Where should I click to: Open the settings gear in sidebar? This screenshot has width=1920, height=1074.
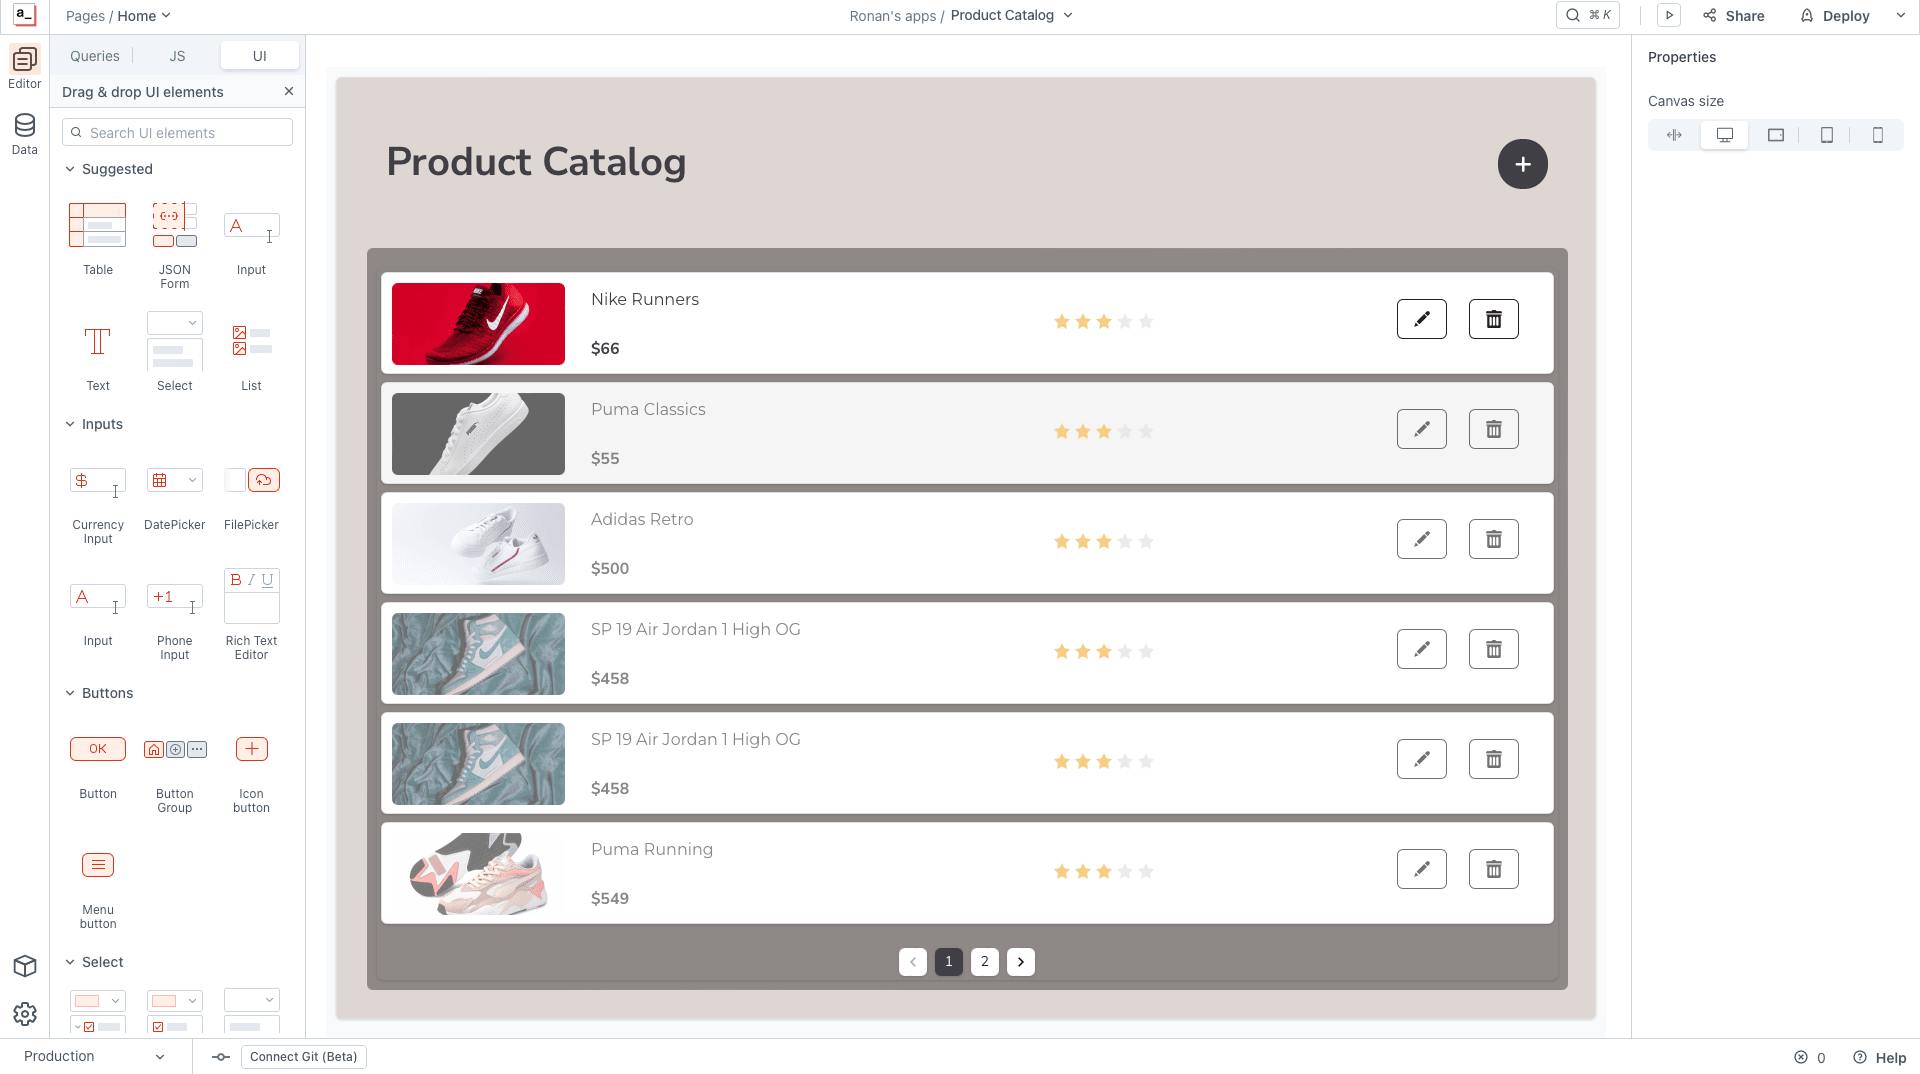point(25,1014)
